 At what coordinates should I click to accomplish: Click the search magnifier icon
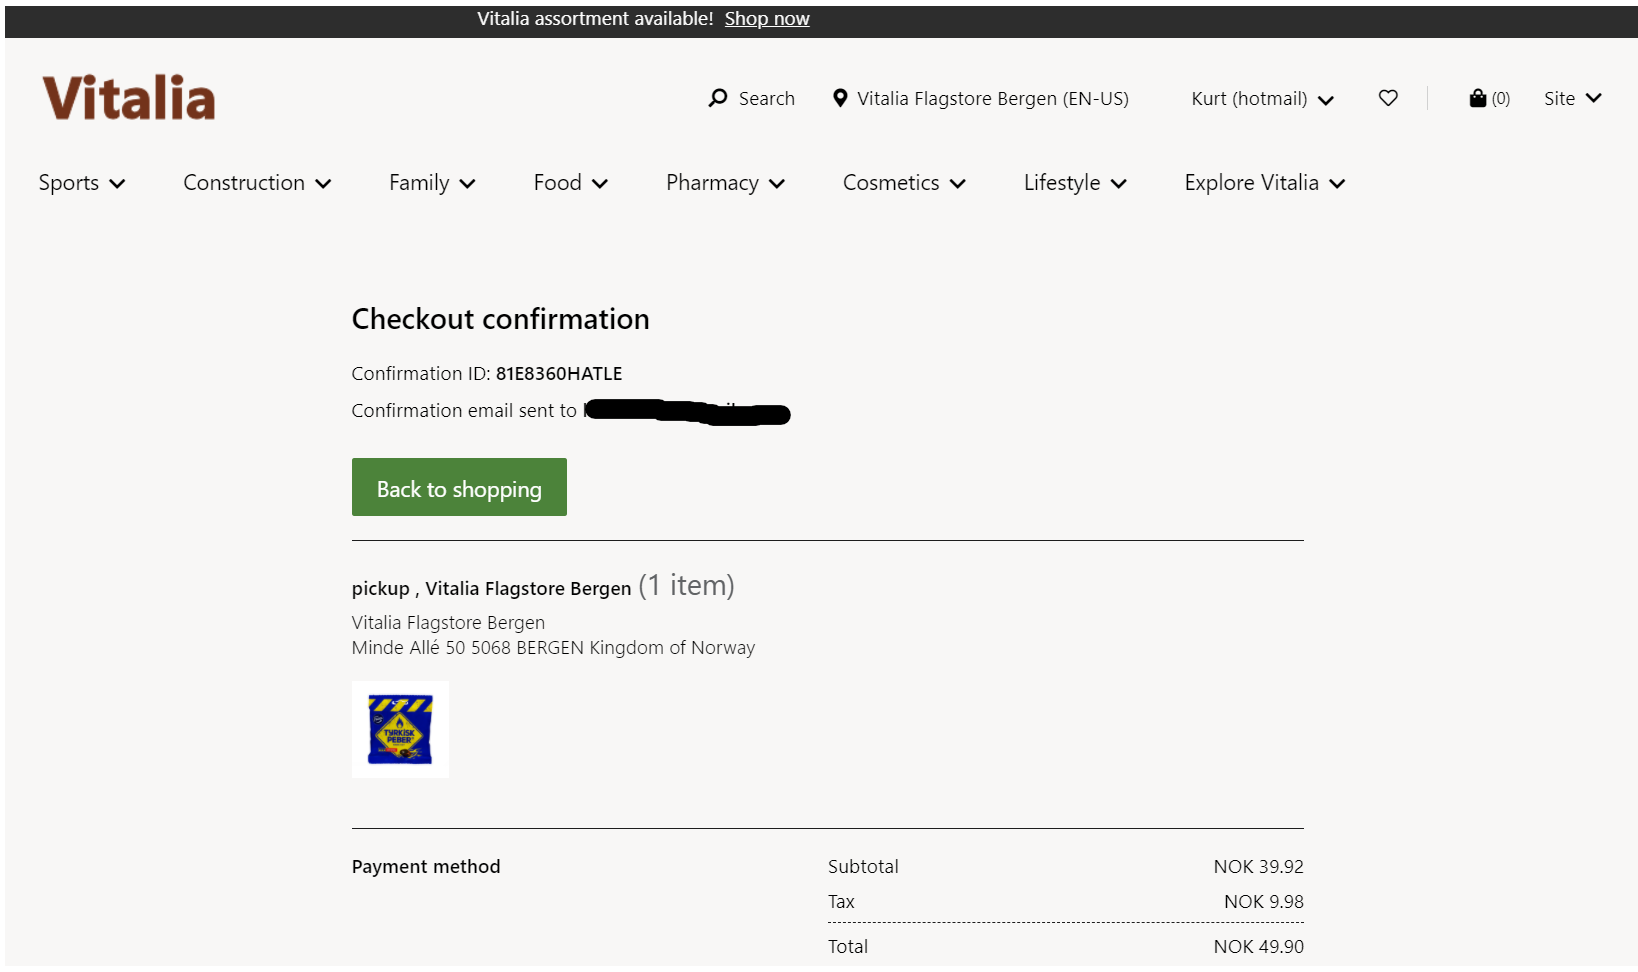[718, 98]
